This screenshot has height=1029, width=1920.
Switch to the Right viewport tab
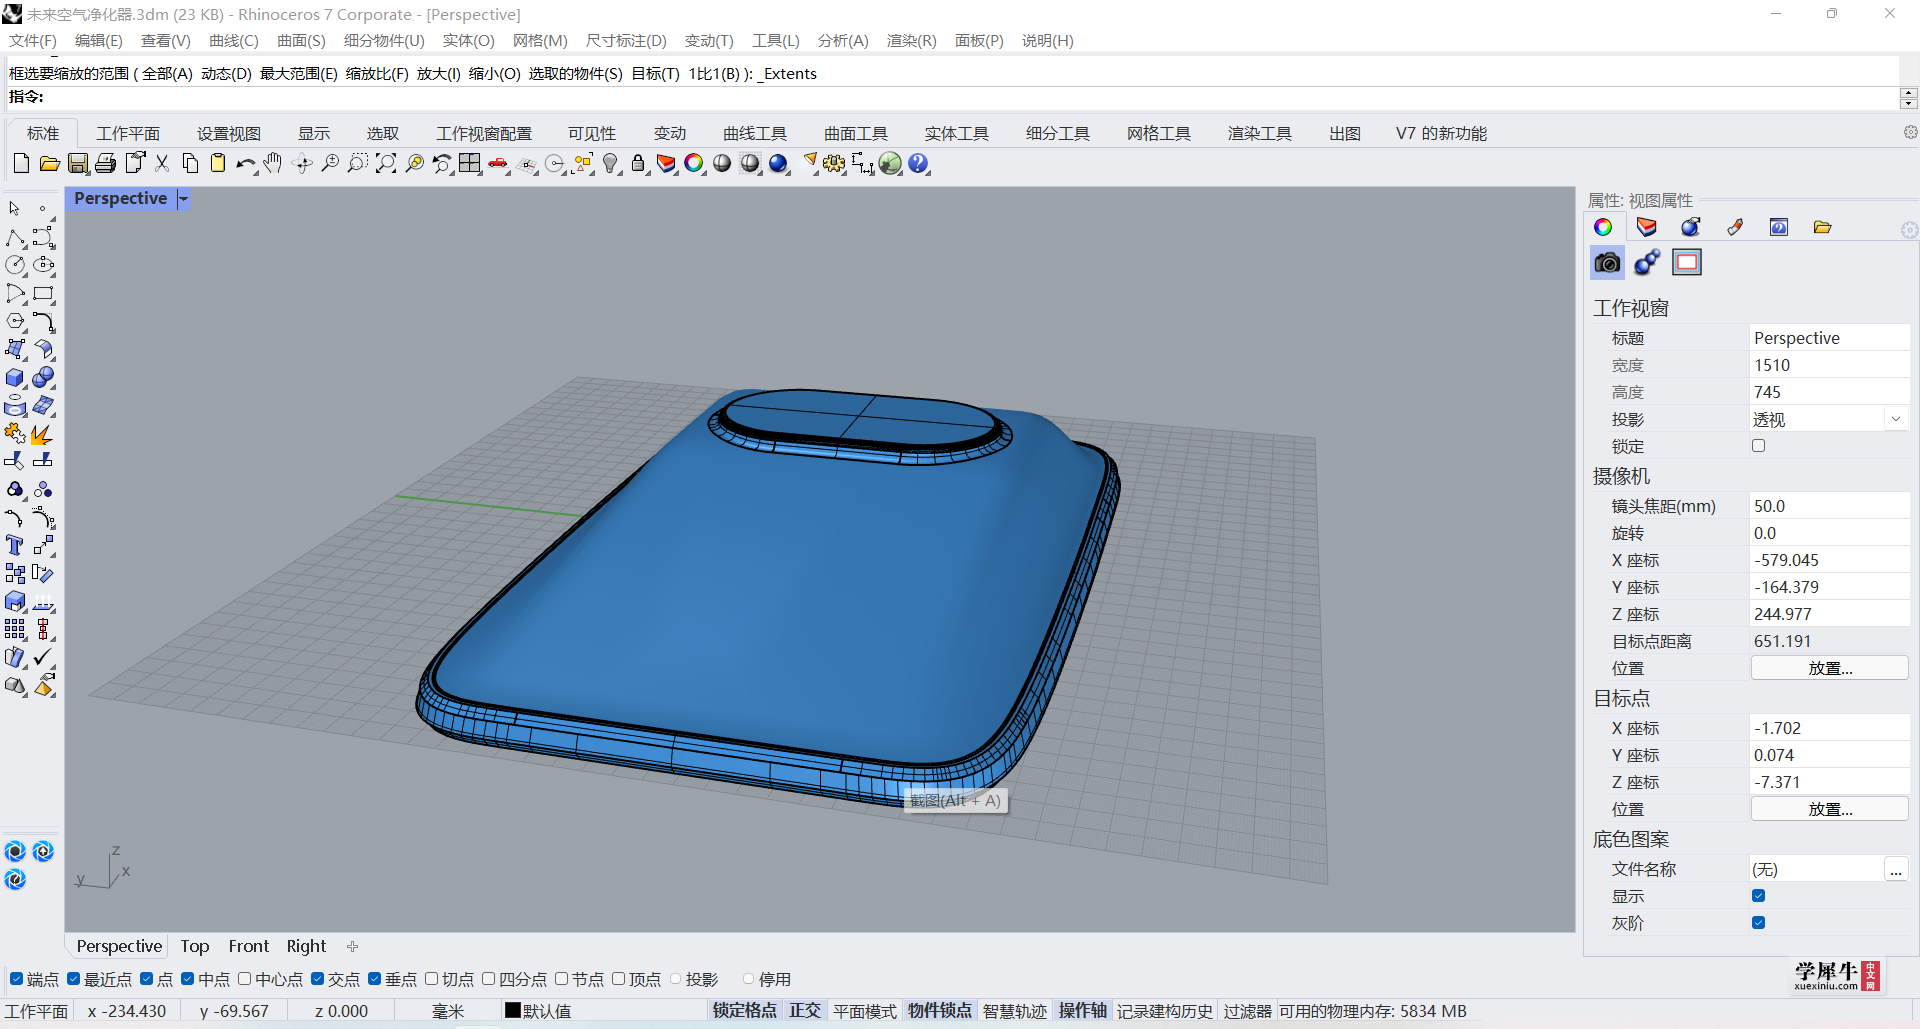tap(306, 946)
